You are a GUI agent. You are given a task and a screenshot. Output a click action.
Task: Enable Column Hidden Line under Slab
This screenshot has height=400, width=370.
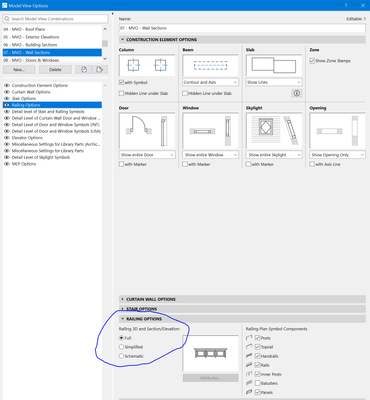[x=122, y=93]
